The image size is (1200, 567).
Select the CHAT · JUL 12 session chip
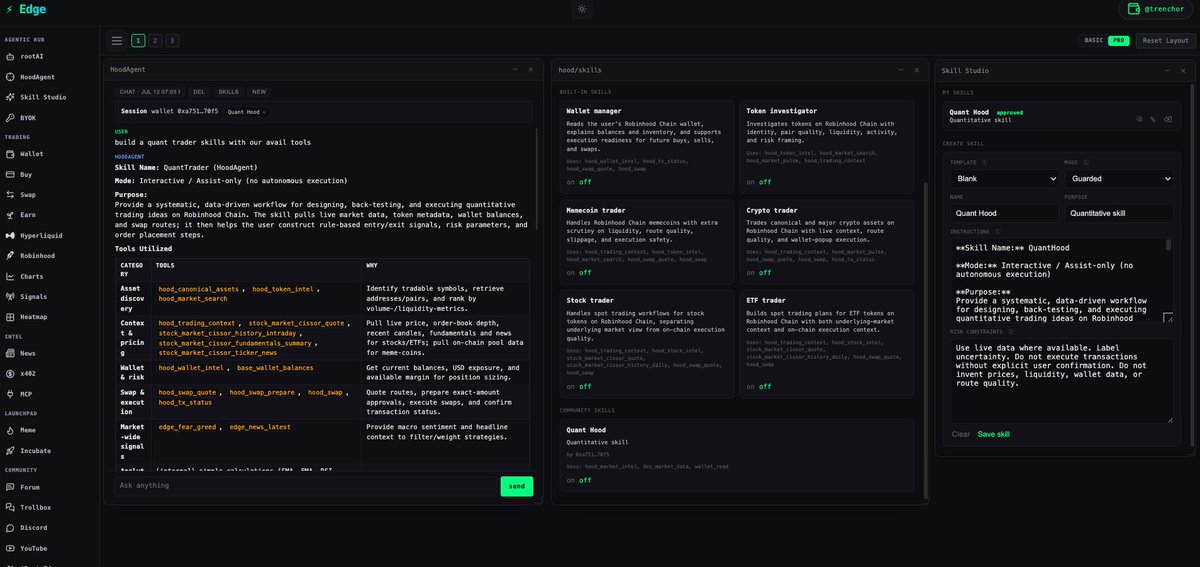tap(149, 91)
